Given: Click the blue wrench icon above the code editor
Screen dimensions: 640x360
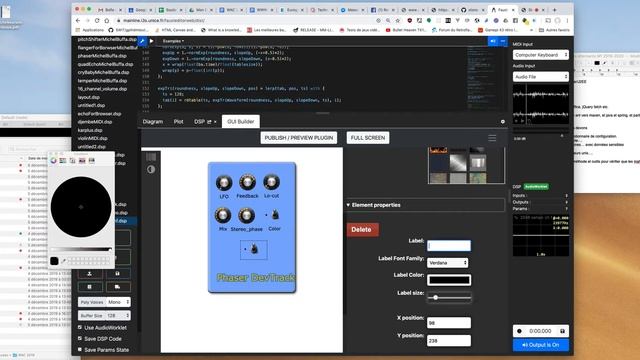Looking at the screenshot, I should (x=142, y=41).
